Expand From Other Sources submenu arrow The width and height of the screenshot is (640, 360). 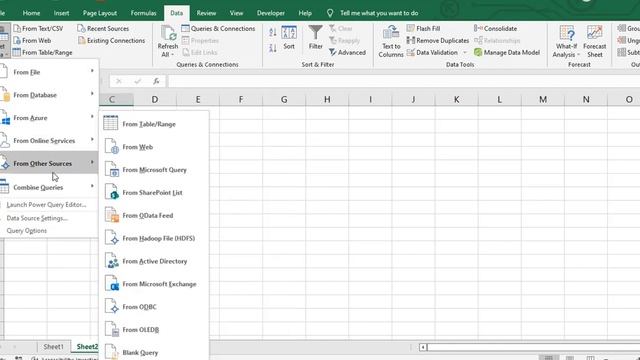(92, 162)
